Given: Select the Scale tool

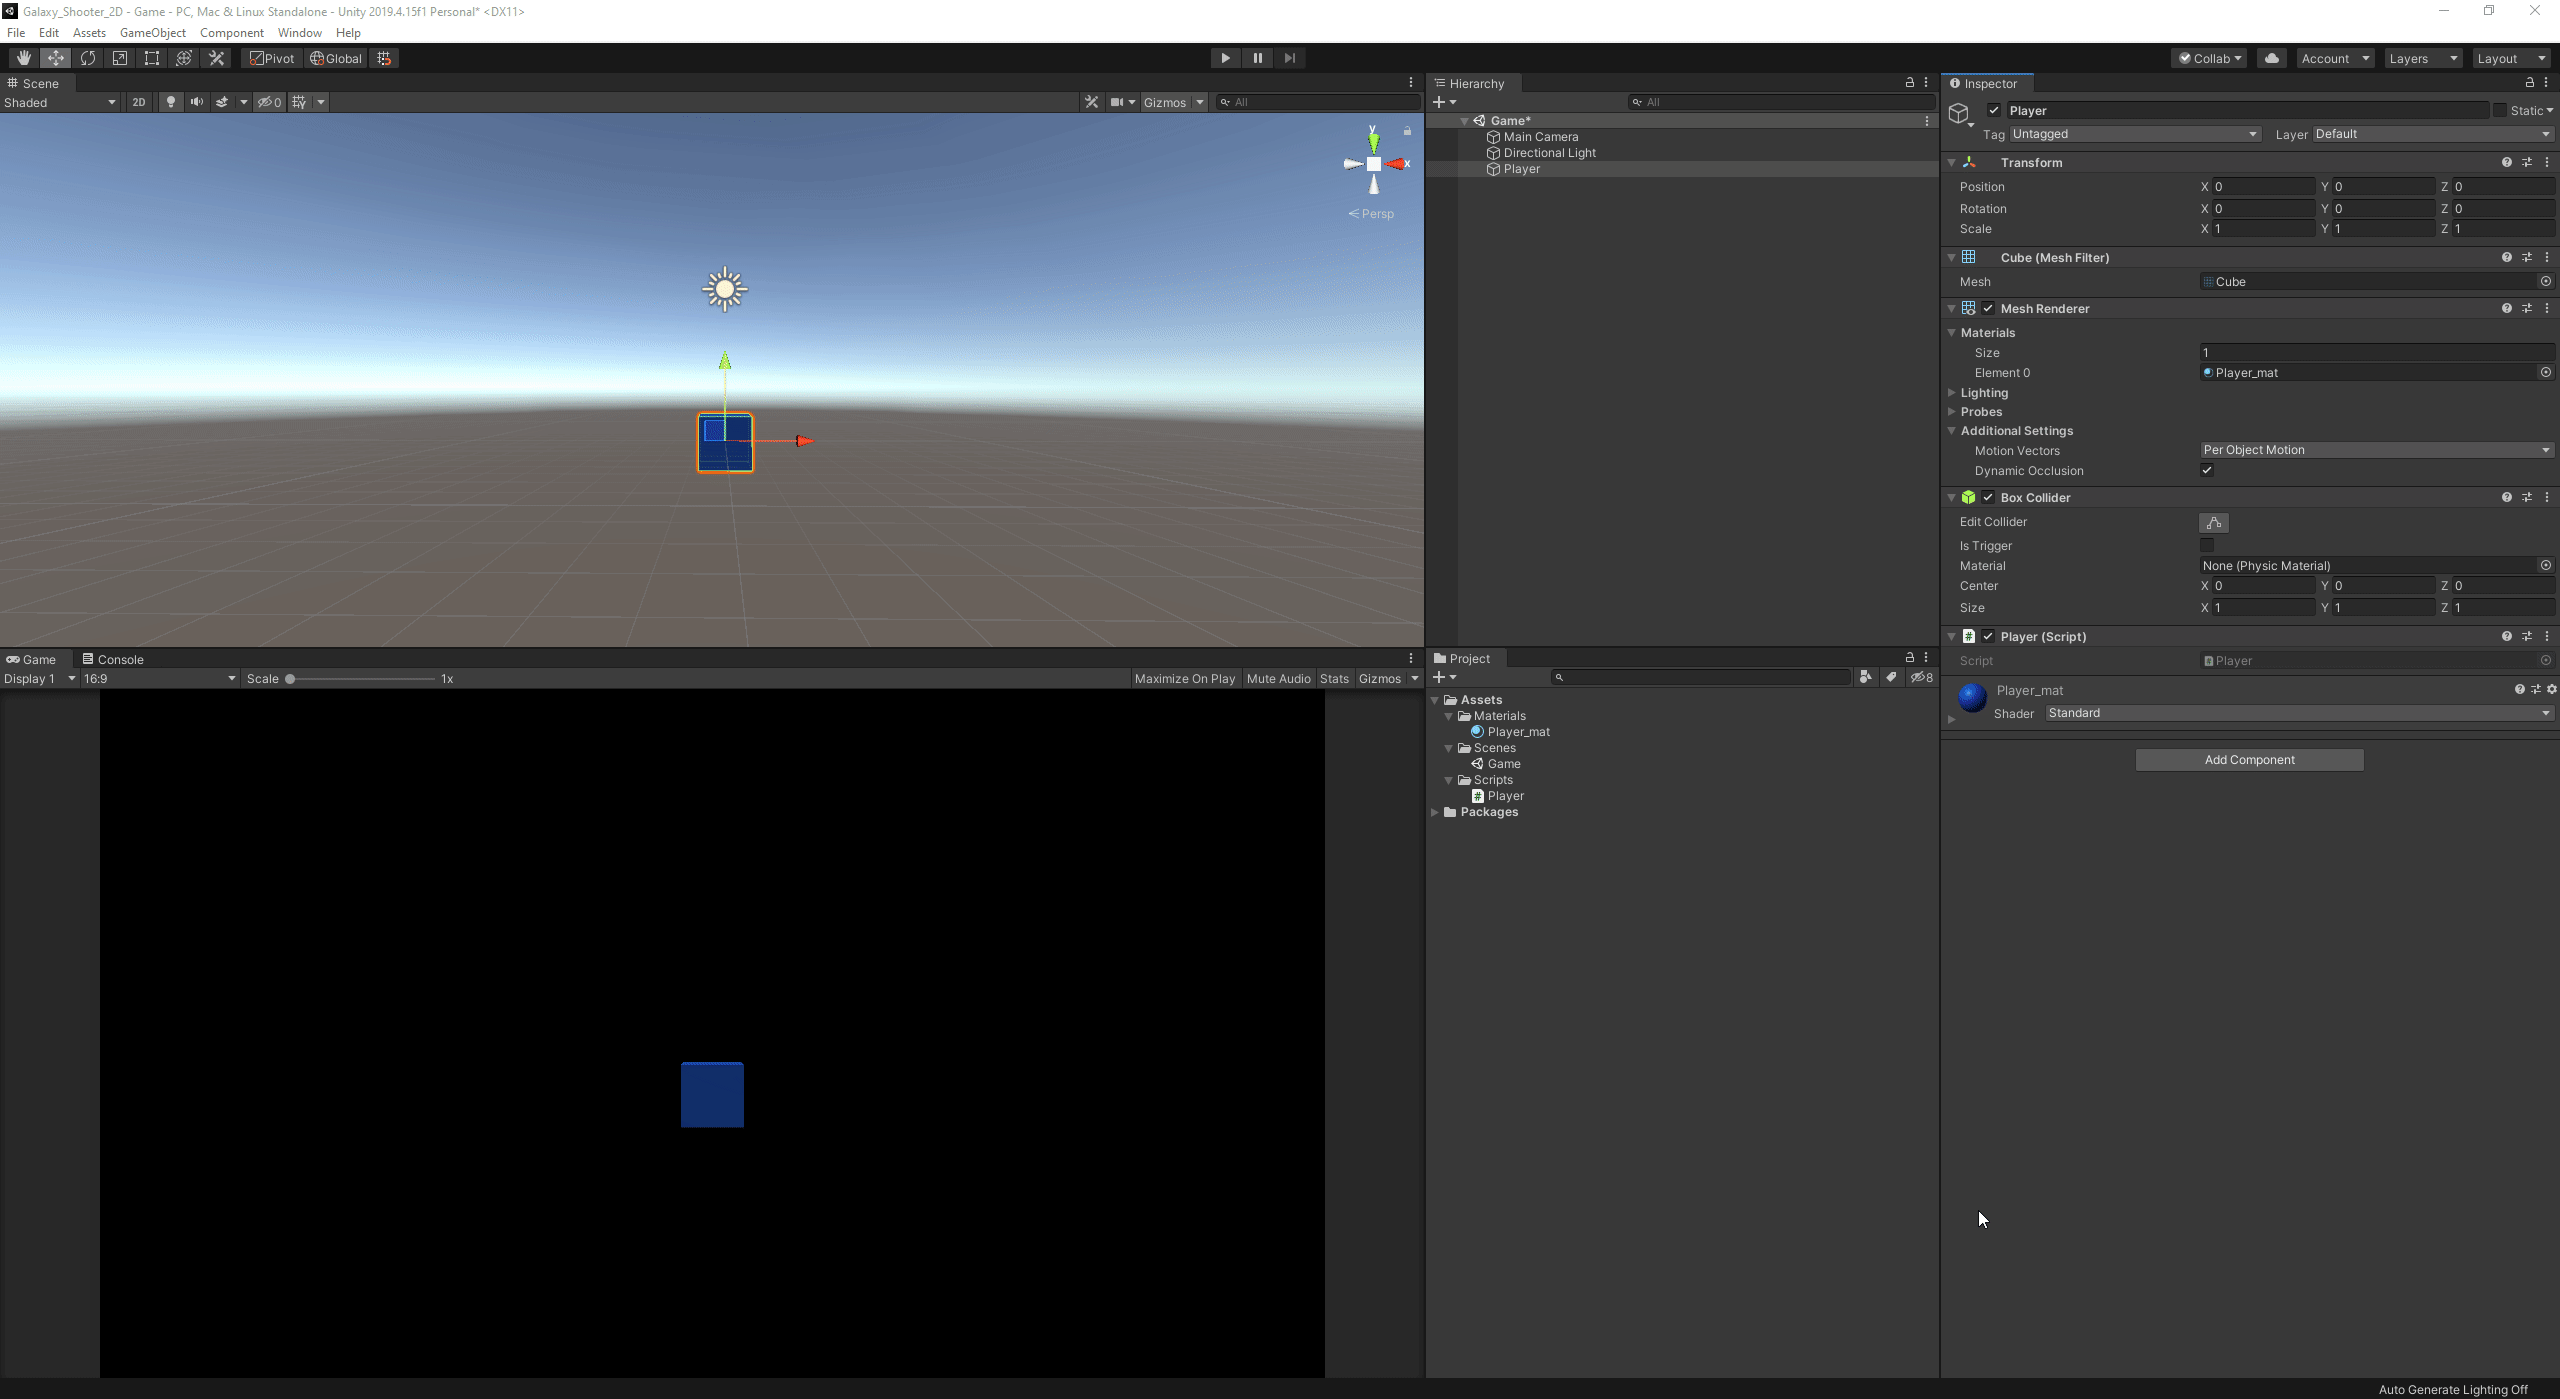Looking at the screenshot, I should point(120,58).
